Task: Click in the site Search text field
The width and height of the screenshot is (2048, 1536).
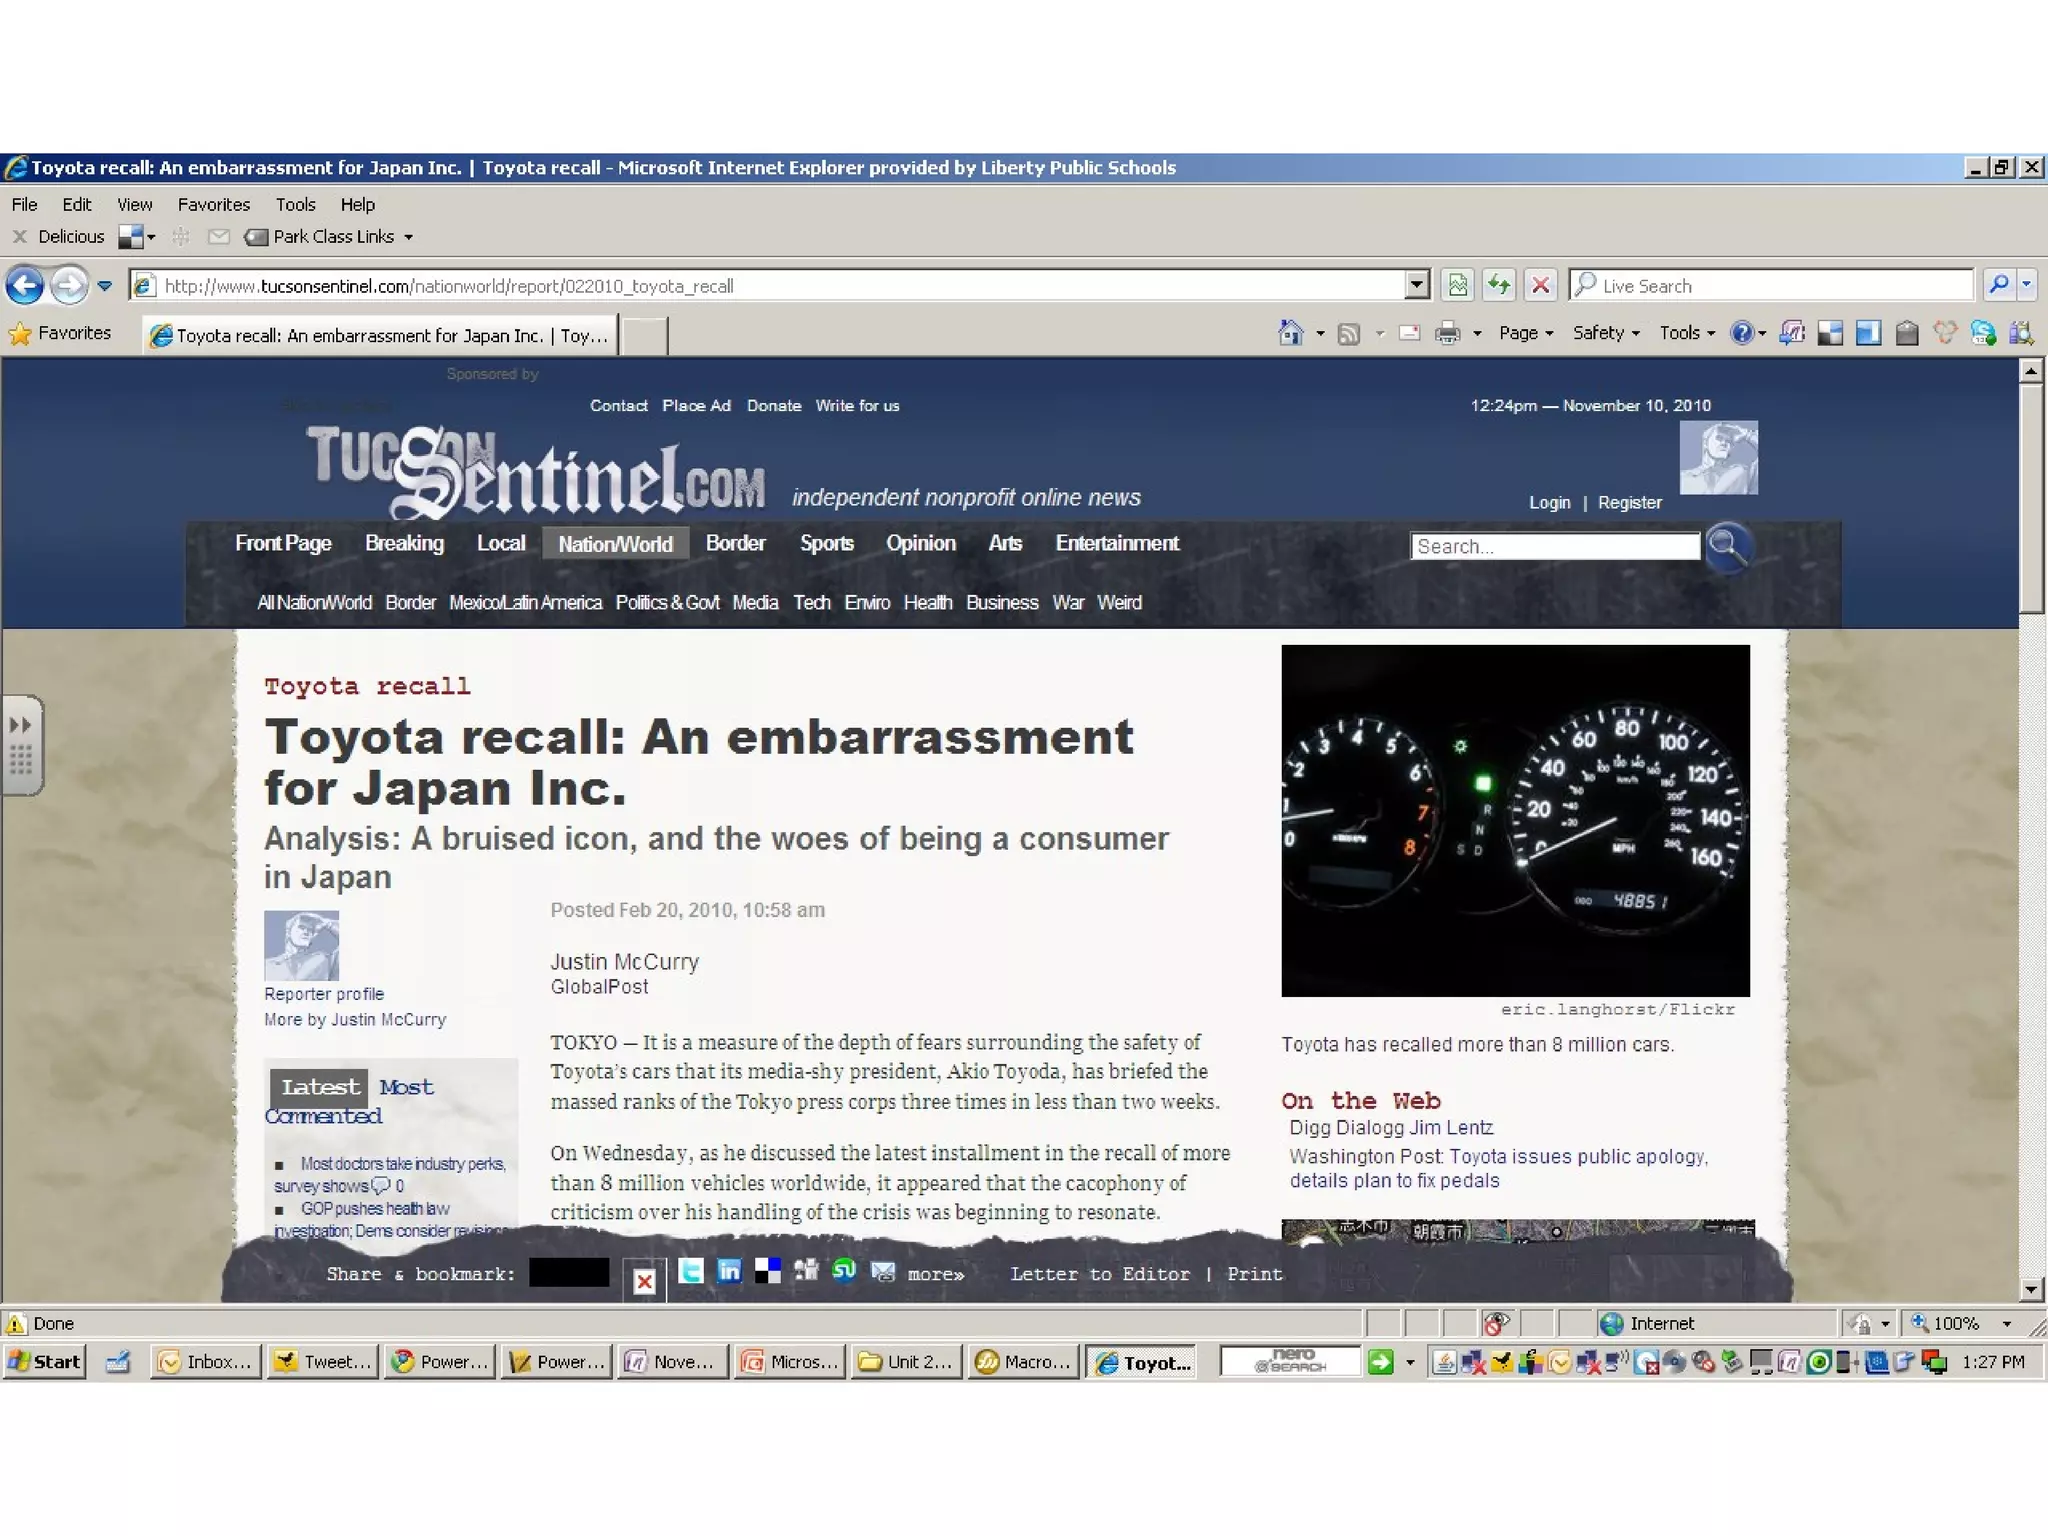Action: (1553, 547)
